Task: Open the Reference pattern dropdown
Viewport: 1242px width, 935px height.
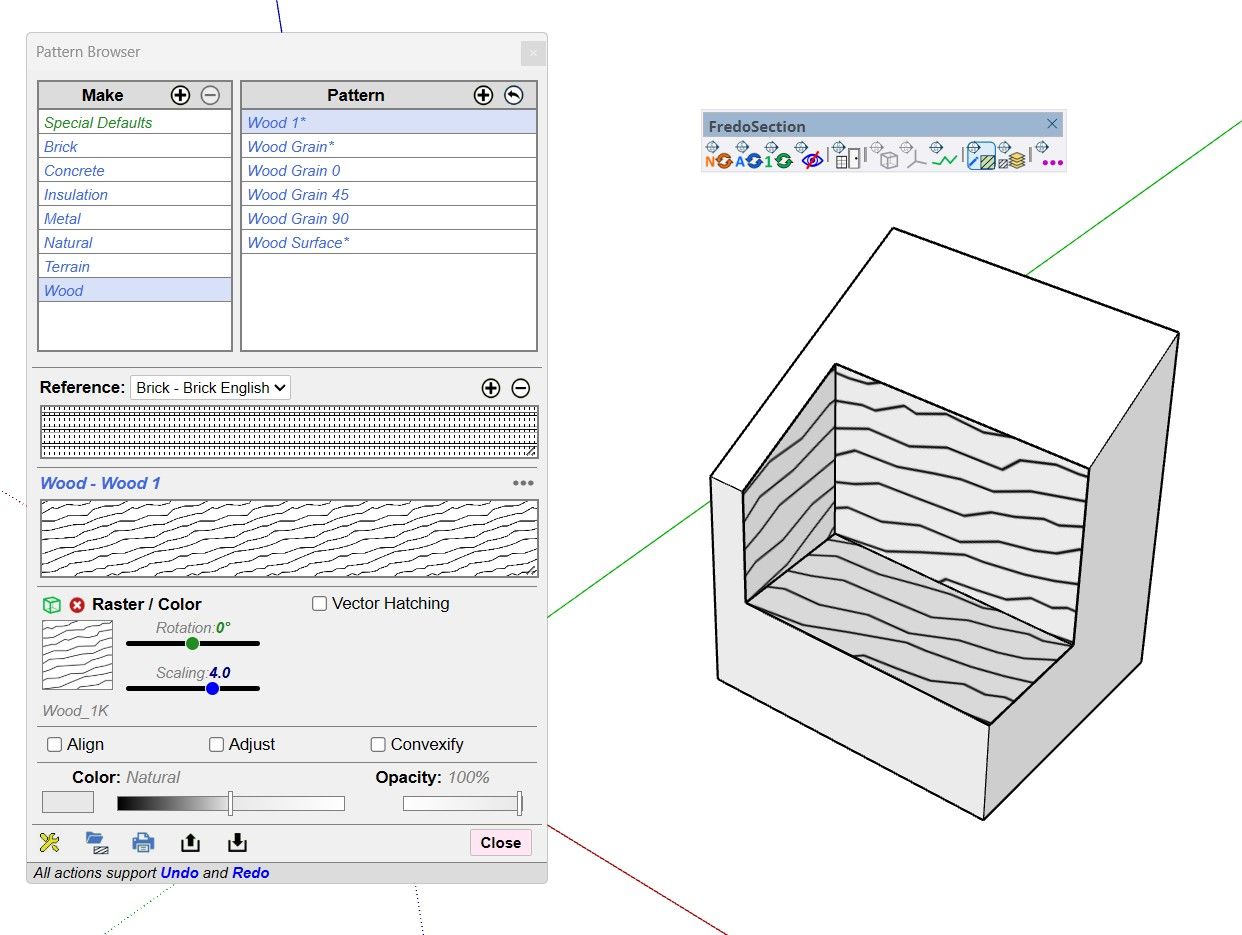Action: tap(210, 388)
